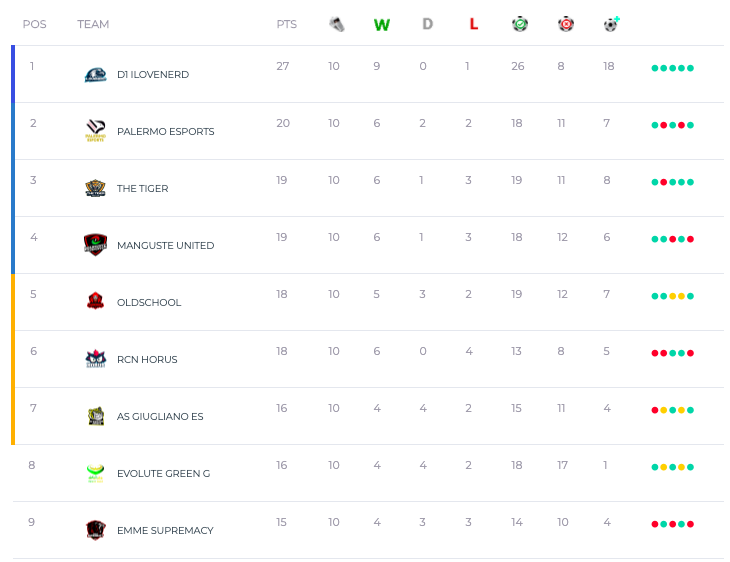Click the goals scored green-check ball icon
730x562 pixels.
(519, 24)
